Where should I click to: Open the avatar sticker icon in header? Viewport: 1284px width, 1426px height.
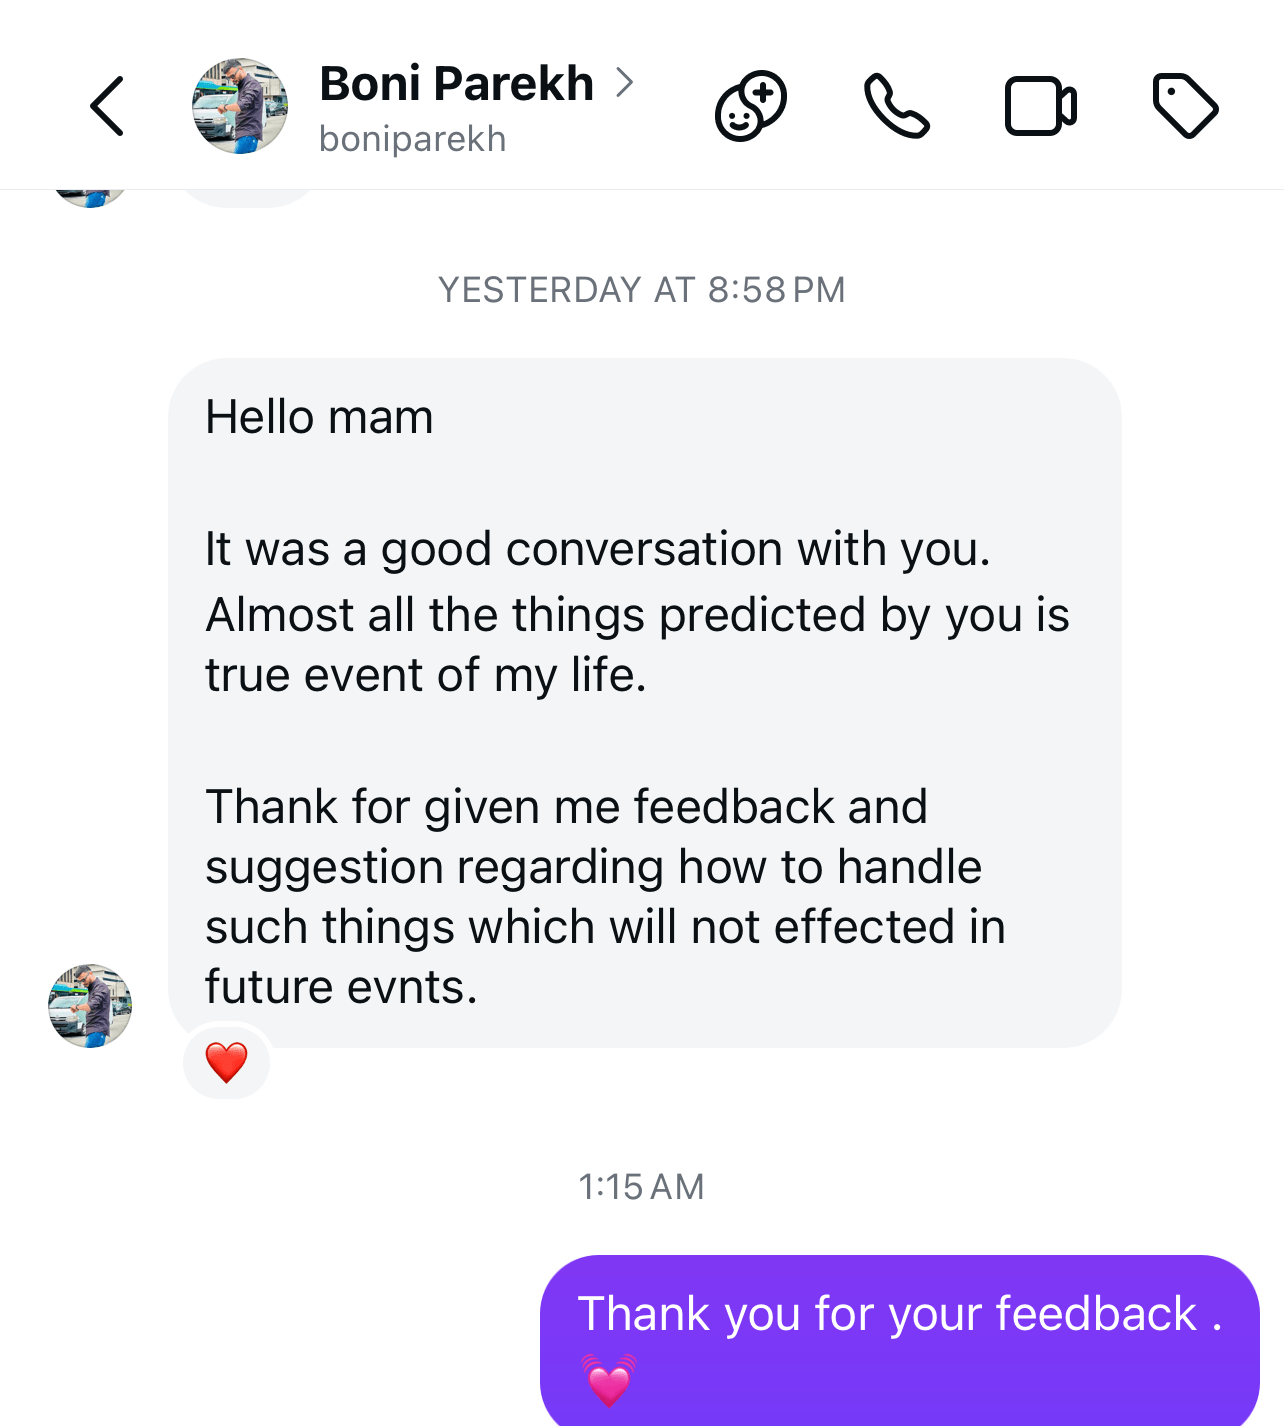pos(751,106)
